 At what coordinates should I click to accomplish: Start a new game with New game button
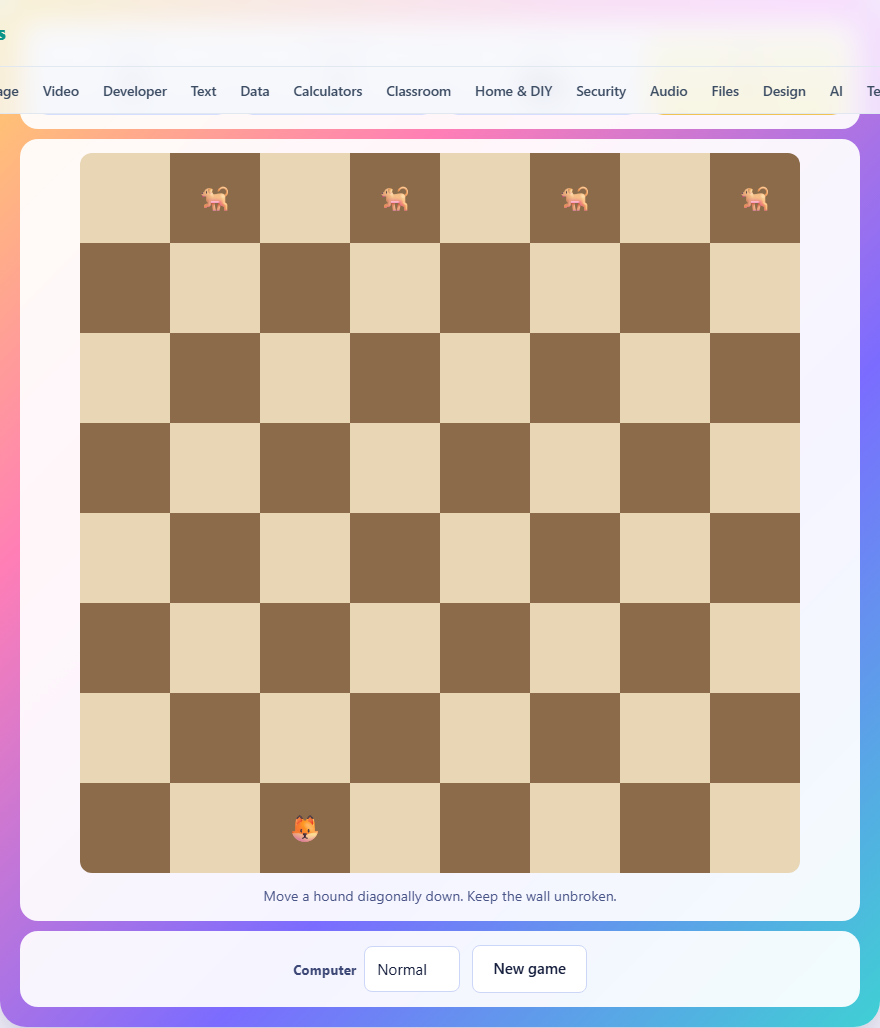tap(529, 969)
